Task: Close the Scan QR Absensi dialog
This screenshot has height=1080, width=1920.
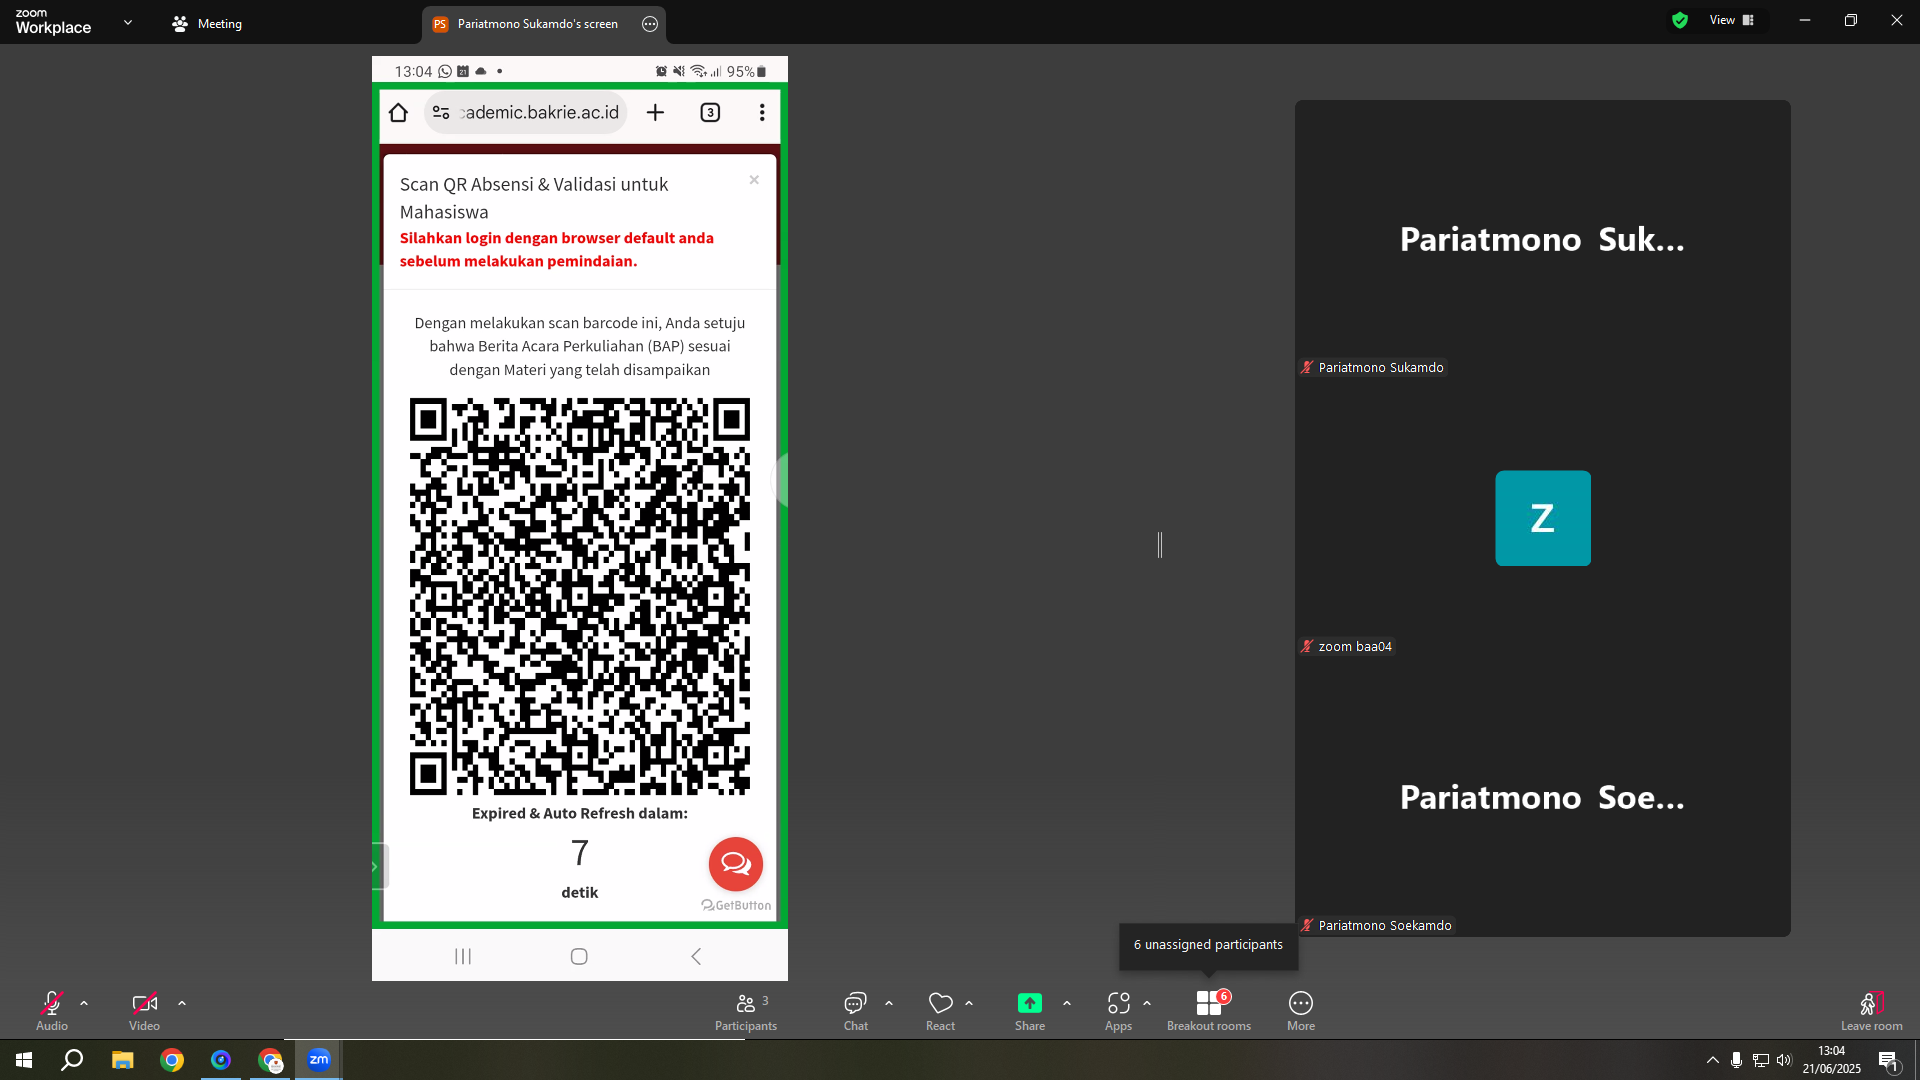Action: [x=754, y=180]
